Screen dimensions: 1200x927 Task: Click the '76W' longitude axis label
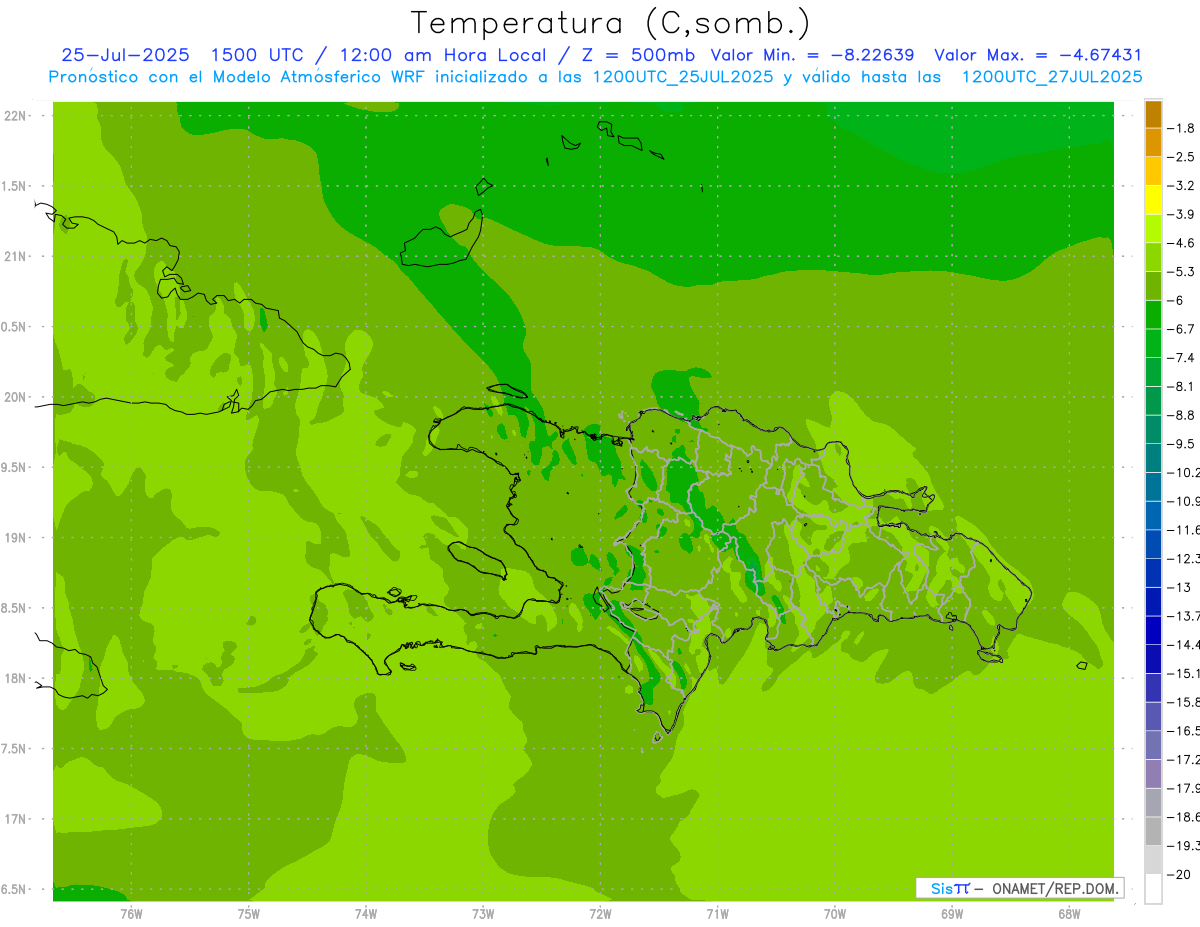[x=131, y=913]
